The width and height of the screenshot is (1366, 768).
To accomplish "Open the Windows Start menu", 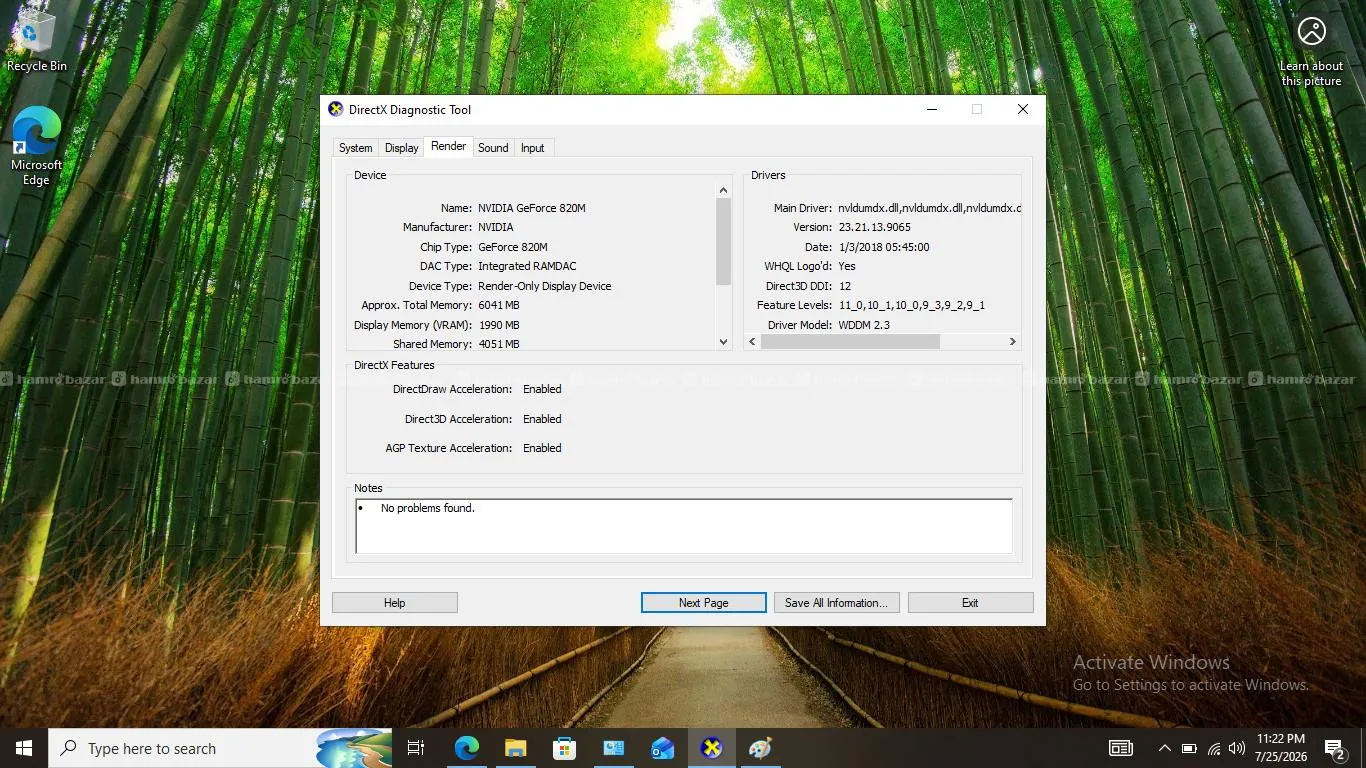I will tap(24, 748).
